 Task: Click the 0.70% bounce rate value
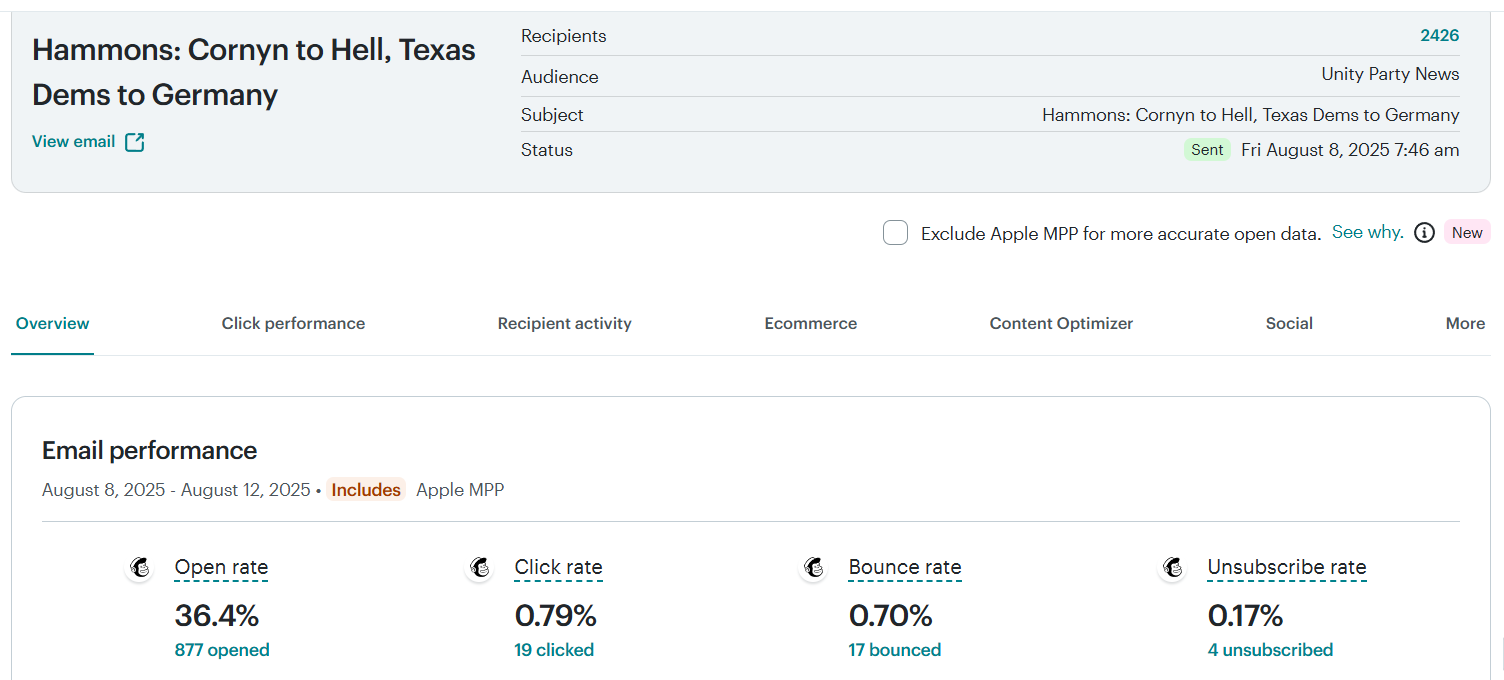(891, 614)
